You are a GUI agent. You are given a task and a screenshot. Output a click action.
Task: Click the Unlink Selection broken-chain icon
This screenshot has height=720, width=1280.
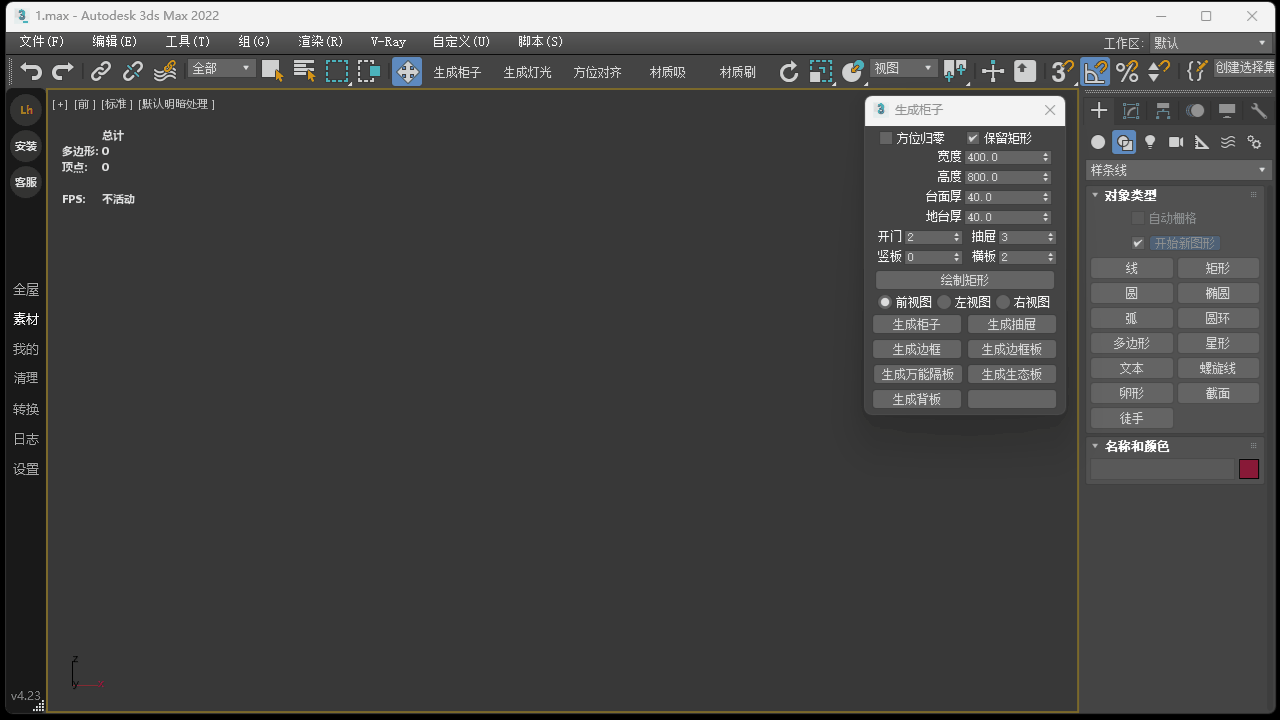(133, 71)
